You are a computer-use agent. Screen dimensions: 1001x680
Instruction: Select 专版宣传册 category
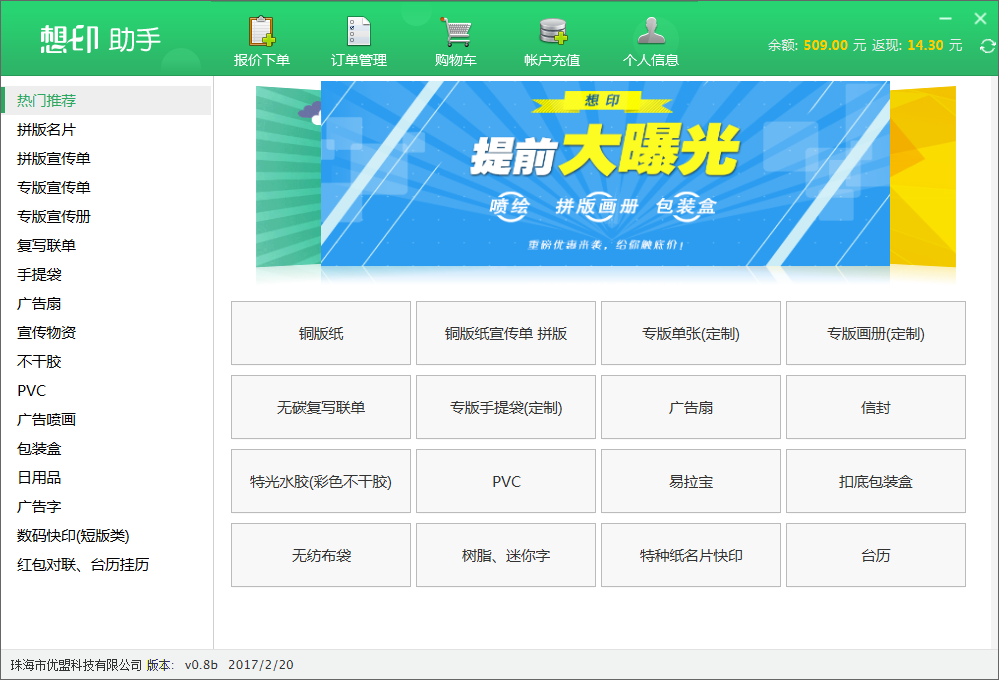click(x=107, y=216)
